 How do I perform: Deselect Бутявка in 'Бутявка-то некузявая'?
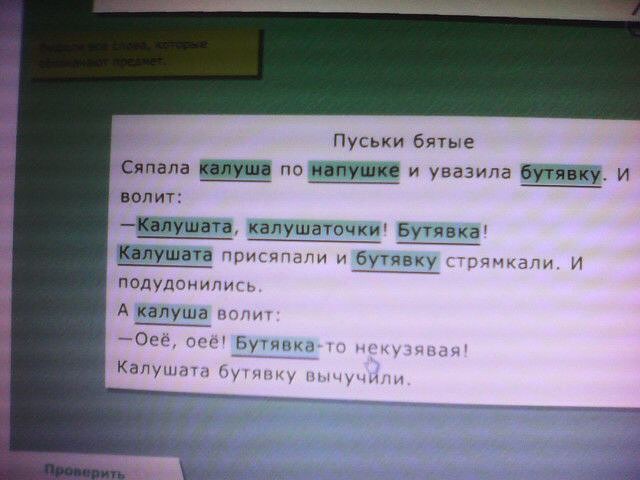click(x=275, y=345)
